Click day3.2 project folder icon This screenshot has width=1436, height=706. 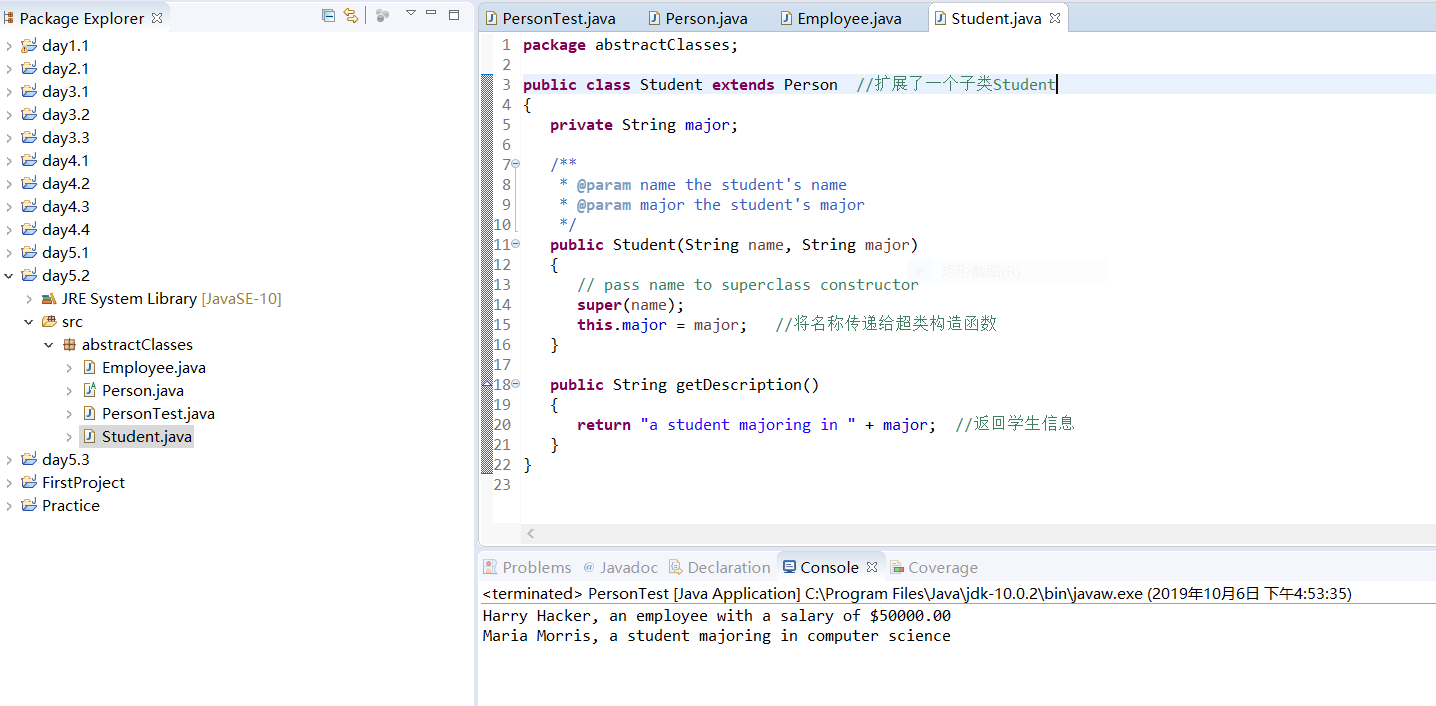[28, 114]
